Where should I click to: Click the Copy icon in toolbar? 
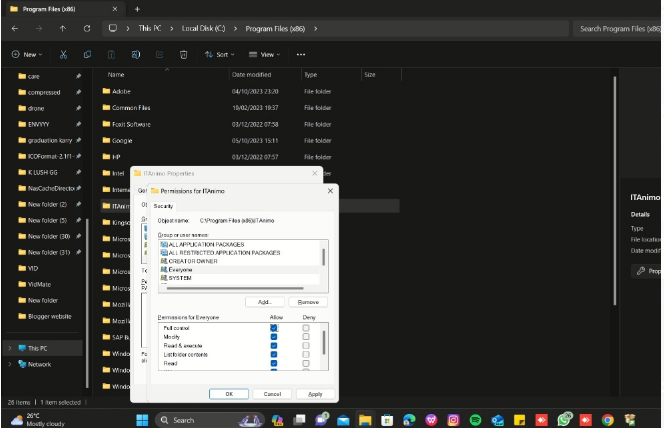[87, 54]
